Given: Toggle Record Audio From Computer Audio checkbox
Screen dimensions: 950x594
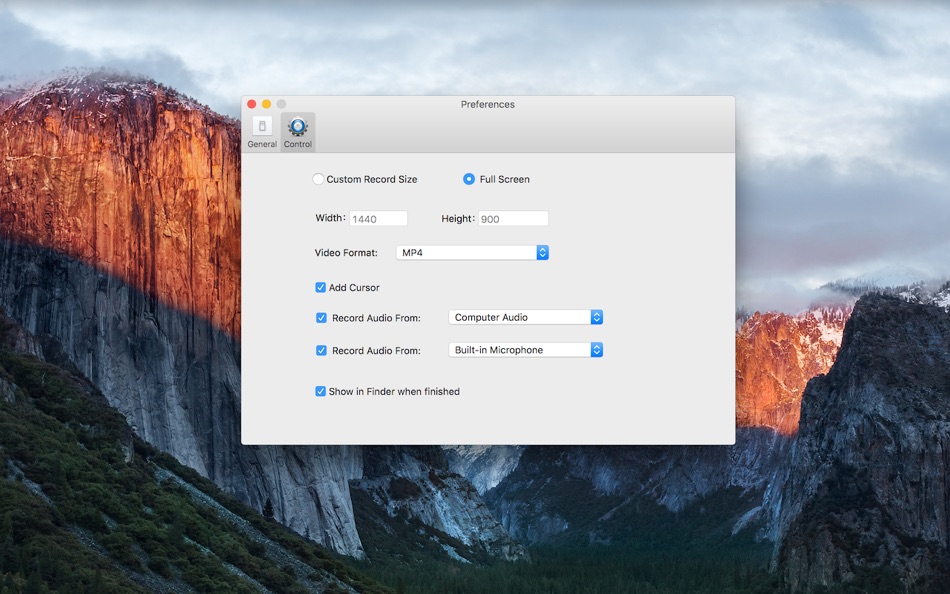Looking at the screenshot, I should click(321, 318).
